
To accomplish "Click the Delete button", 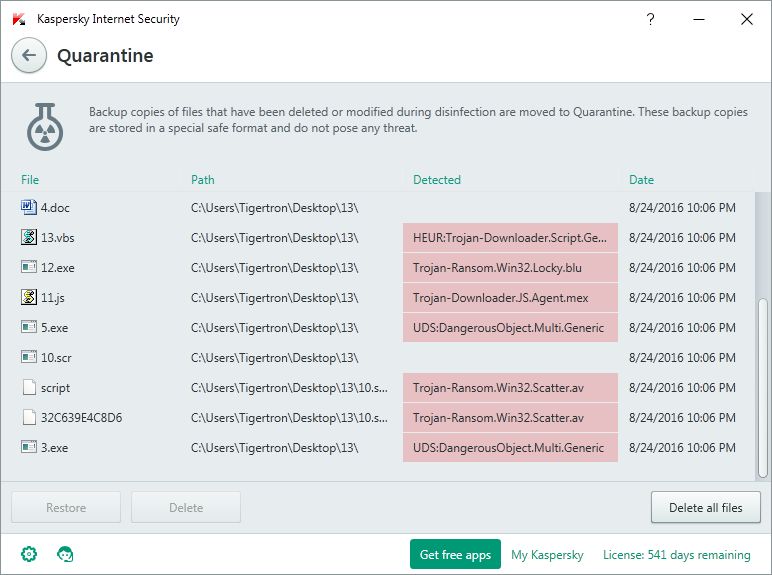I will point(186,507).
